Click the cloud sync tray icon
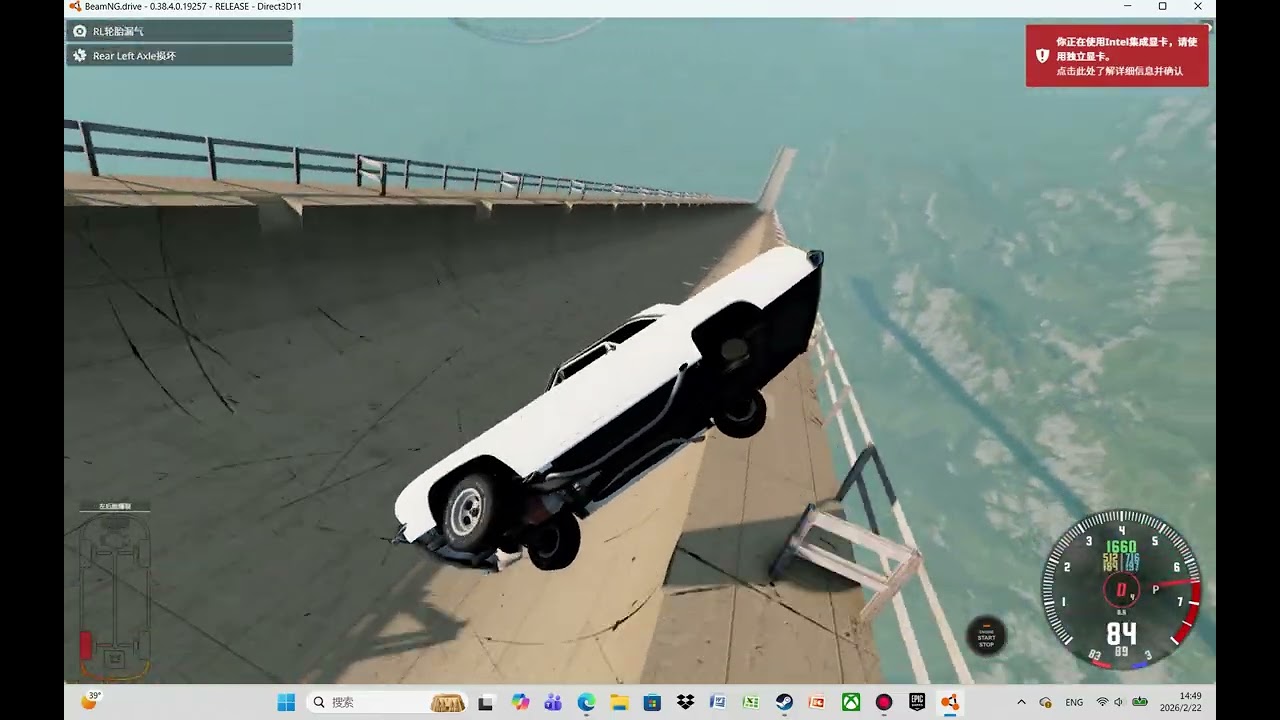 click(x=1046, y=703)
